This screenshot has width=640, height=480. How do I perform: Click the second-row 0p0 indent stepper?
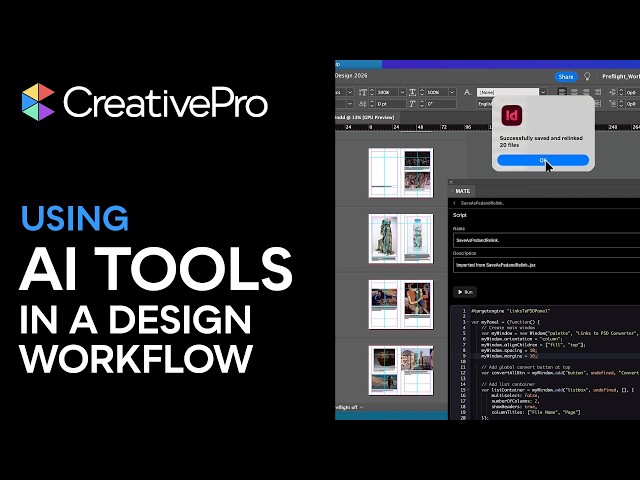pyautogui.click(x=621, y=104)
